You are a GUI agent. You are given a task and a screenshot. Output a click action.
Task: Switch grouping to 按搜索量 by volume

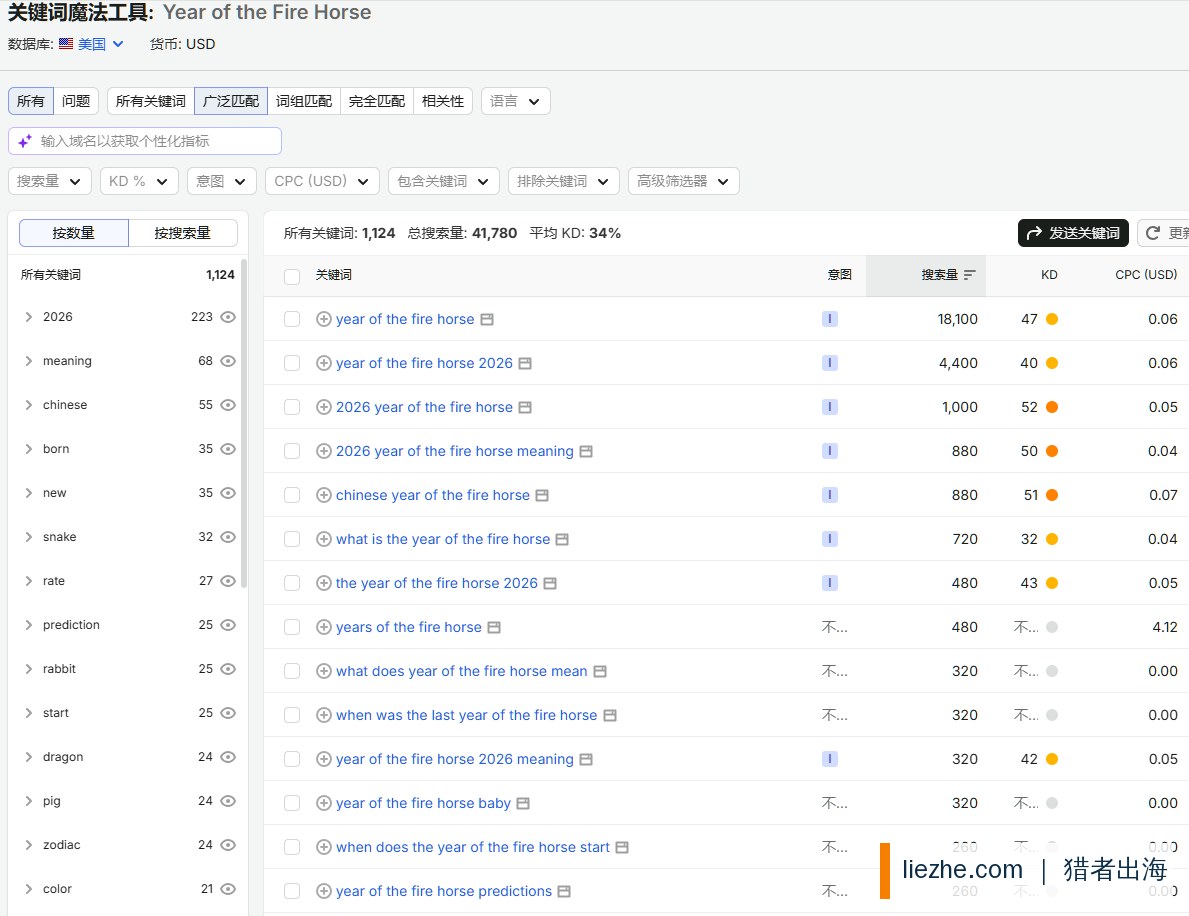pyautogui.click(x=183, y=233)
